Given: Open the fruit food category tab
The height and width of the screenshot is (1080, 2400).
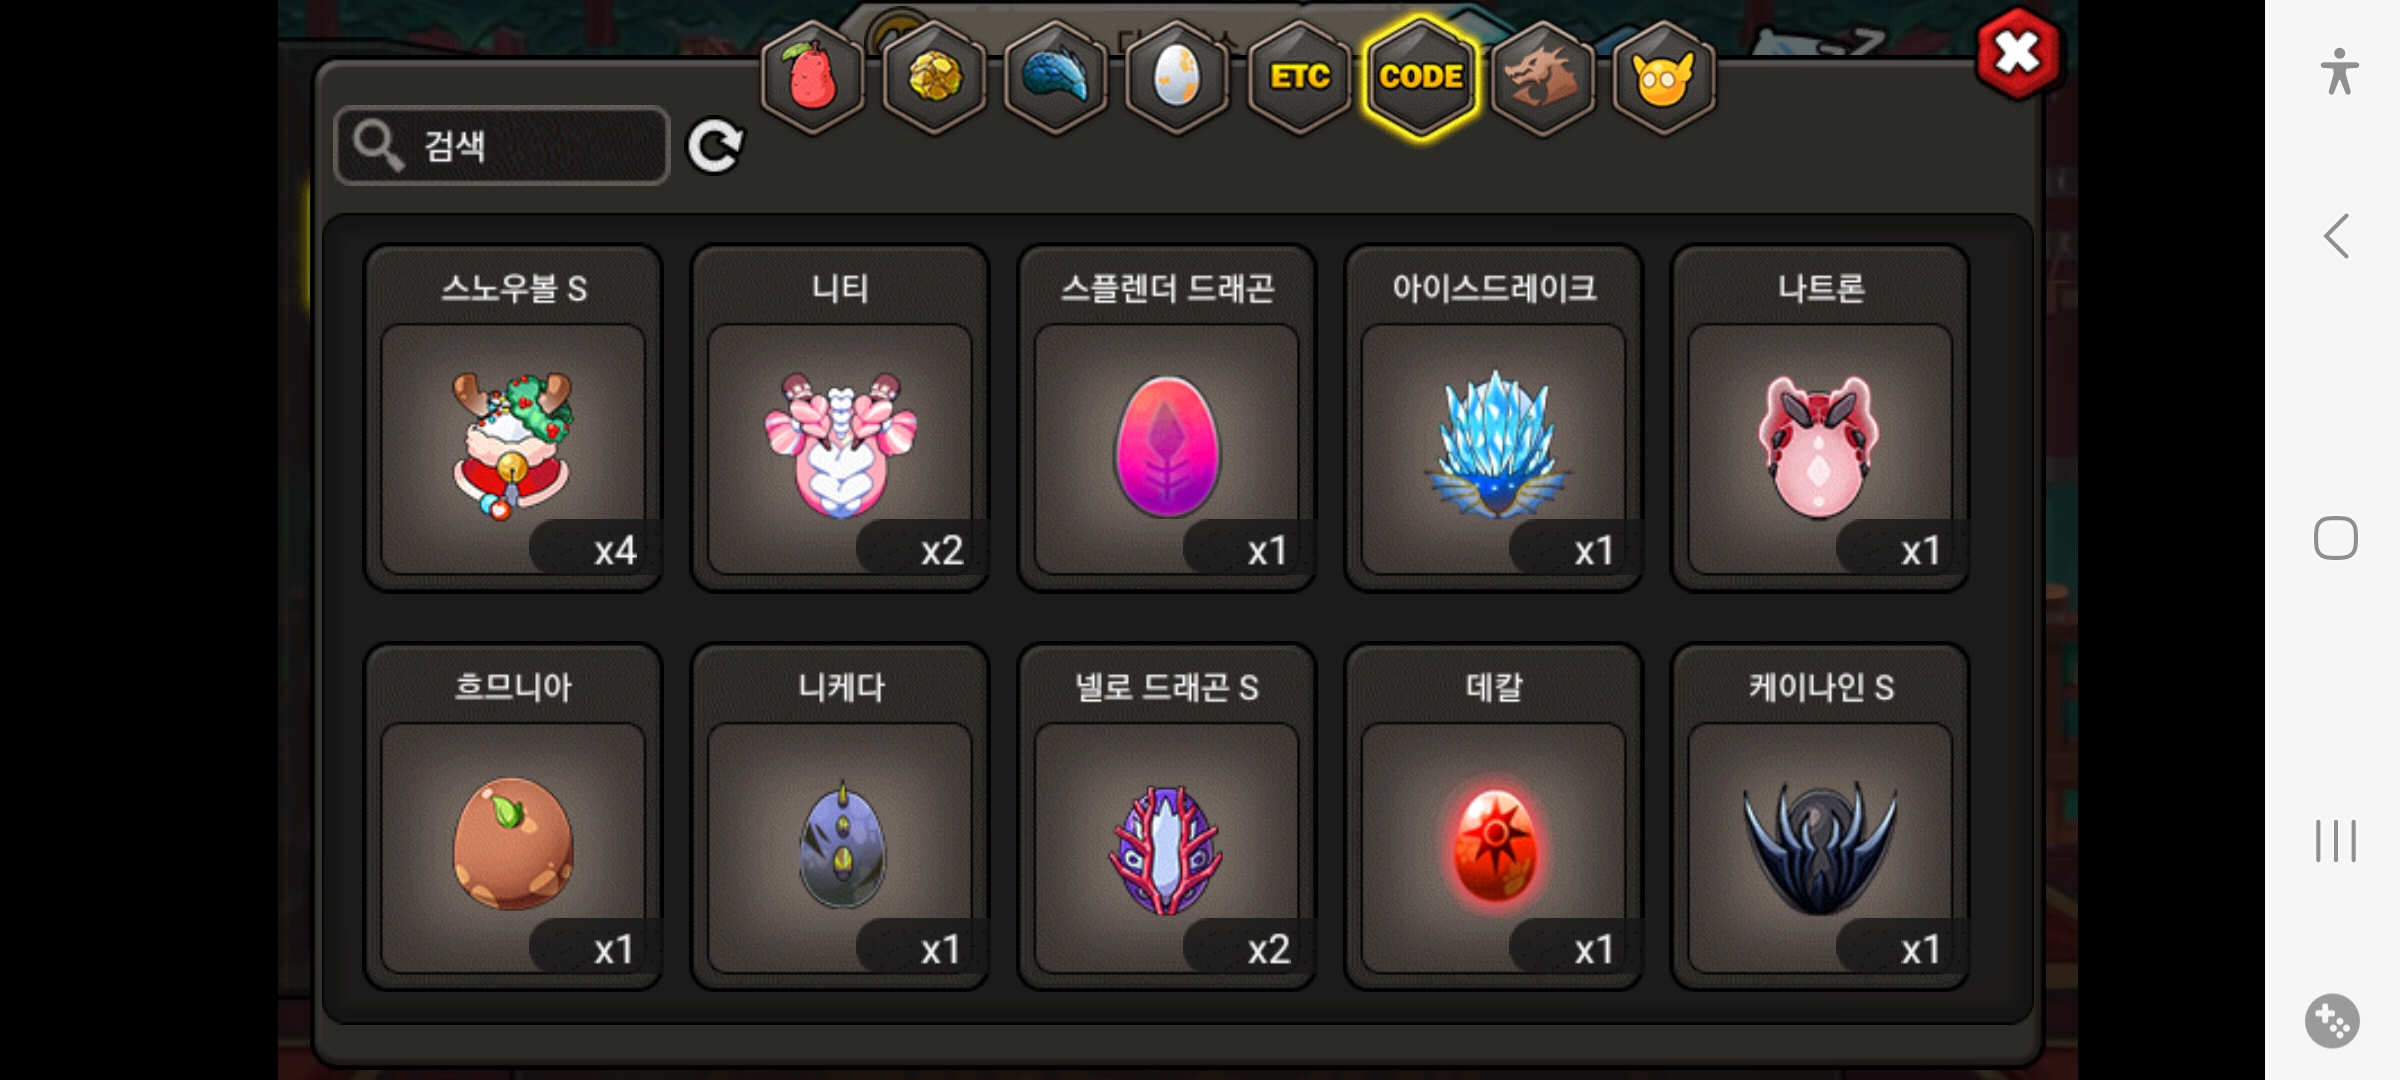Looking at the screenshot, I should point(813,77).
